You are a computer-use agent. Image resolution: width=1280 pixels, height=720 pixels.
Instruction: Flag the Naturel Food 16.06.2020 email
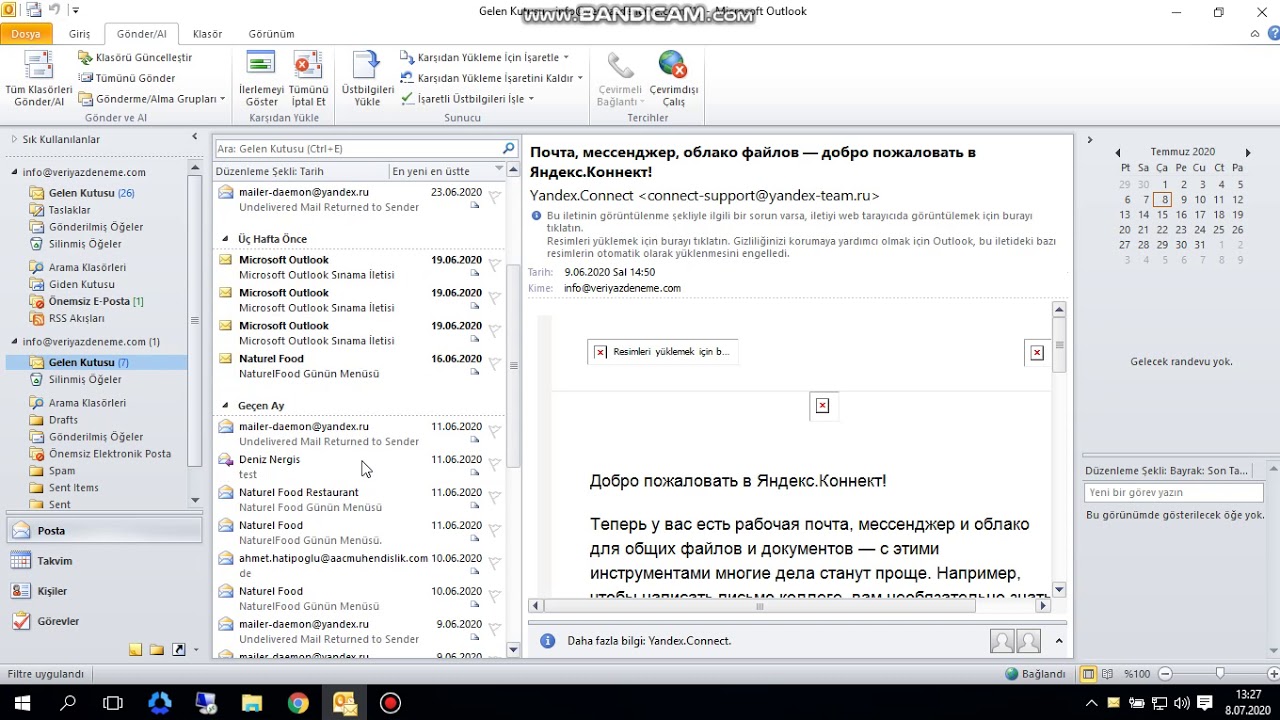494,364
